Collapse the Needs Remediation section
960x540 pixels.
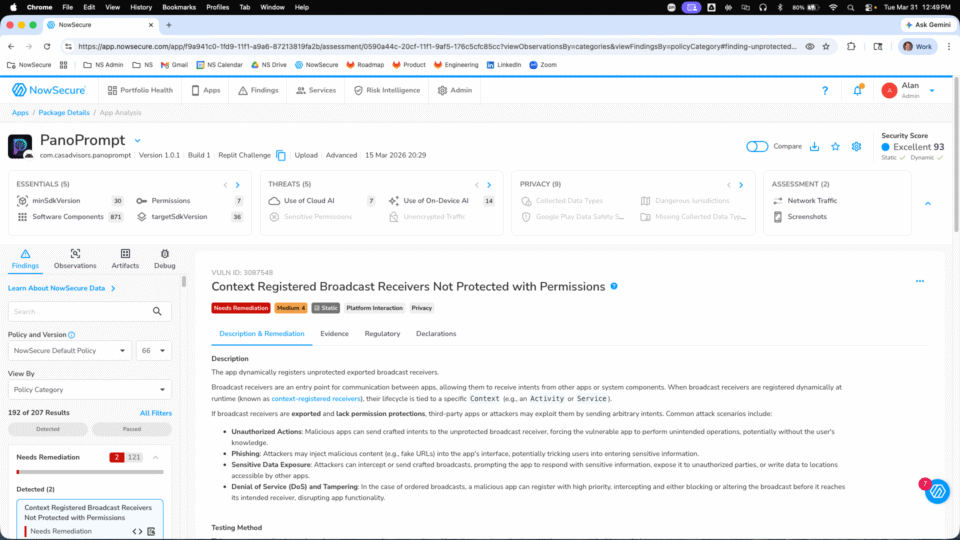[x=156, y=457]
